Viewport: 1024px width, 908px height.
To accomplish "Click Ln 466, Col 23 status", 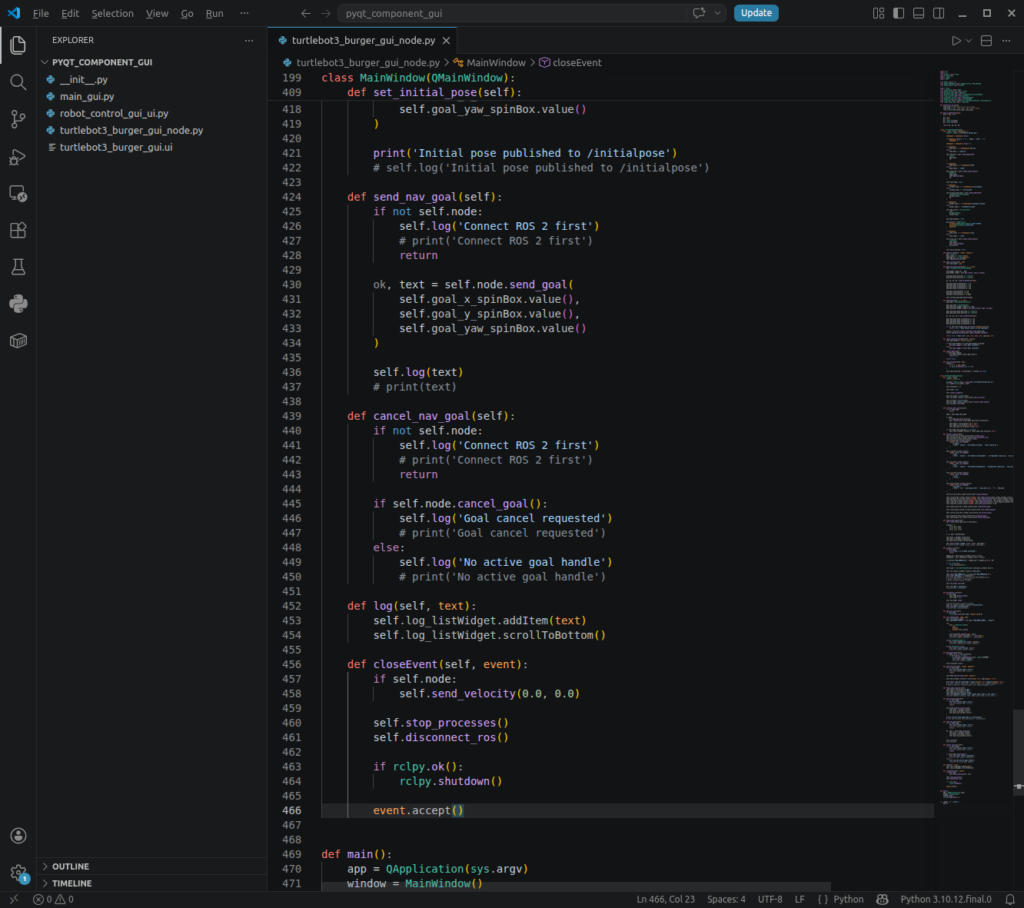I will pyautogui.click(x=665, y=900).
